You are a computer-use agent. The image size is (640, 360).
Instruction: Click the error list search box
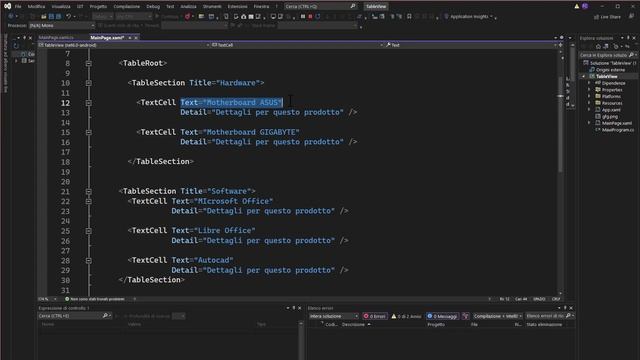coord(549,316)
